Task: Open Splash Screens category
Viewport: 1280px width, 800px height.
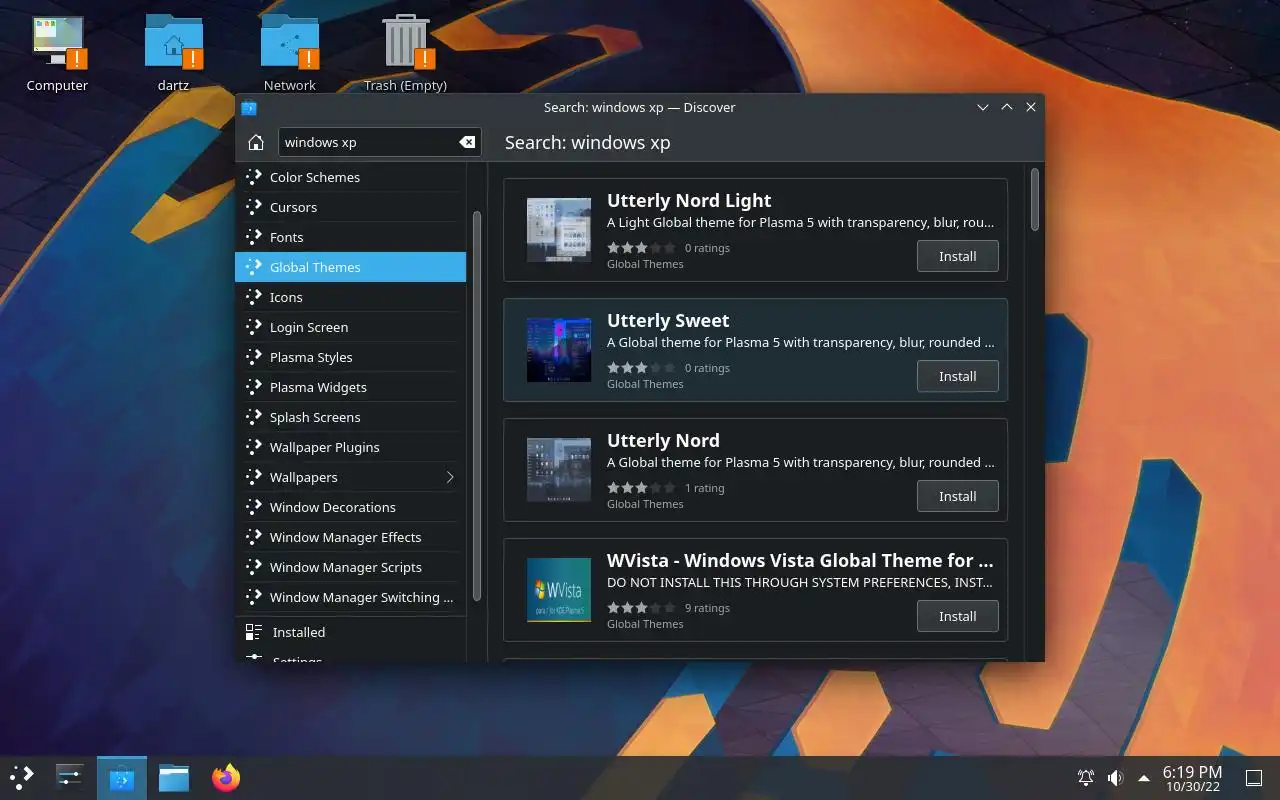Action: 350,417
